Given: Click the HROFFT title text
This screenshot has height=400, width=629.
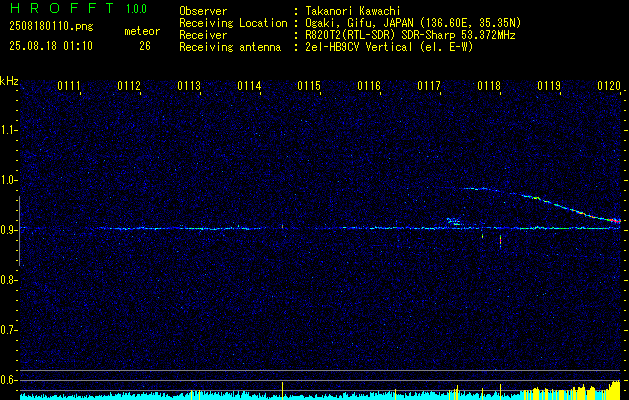Looking at the screenshot, I should 62,8.
